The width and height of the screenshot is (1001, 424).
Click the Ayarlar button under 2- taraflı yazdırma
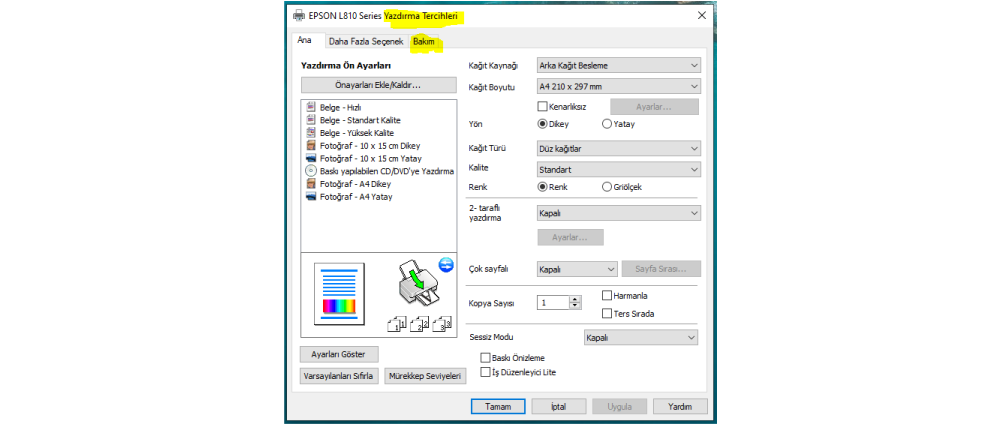[x=570, y=238]
